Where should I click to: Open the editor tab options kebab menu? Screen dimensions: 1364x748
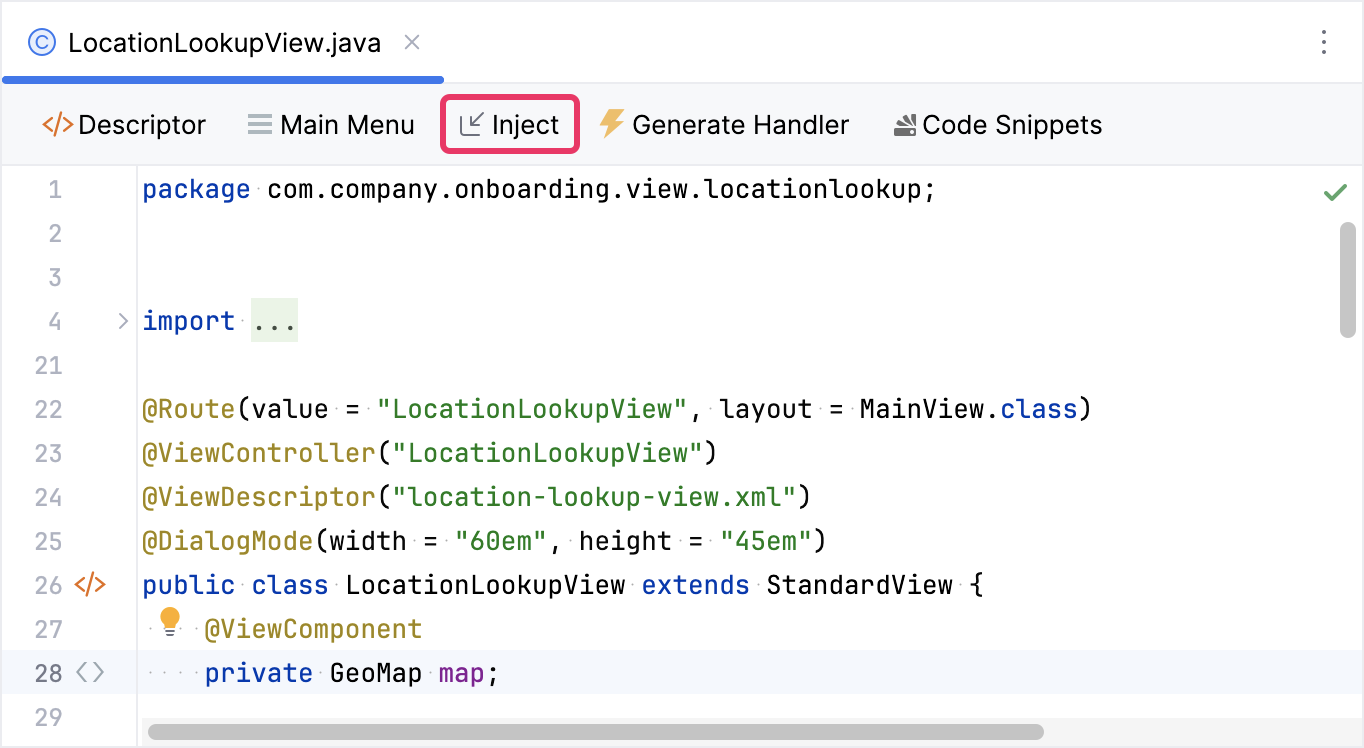(1324, 42)
